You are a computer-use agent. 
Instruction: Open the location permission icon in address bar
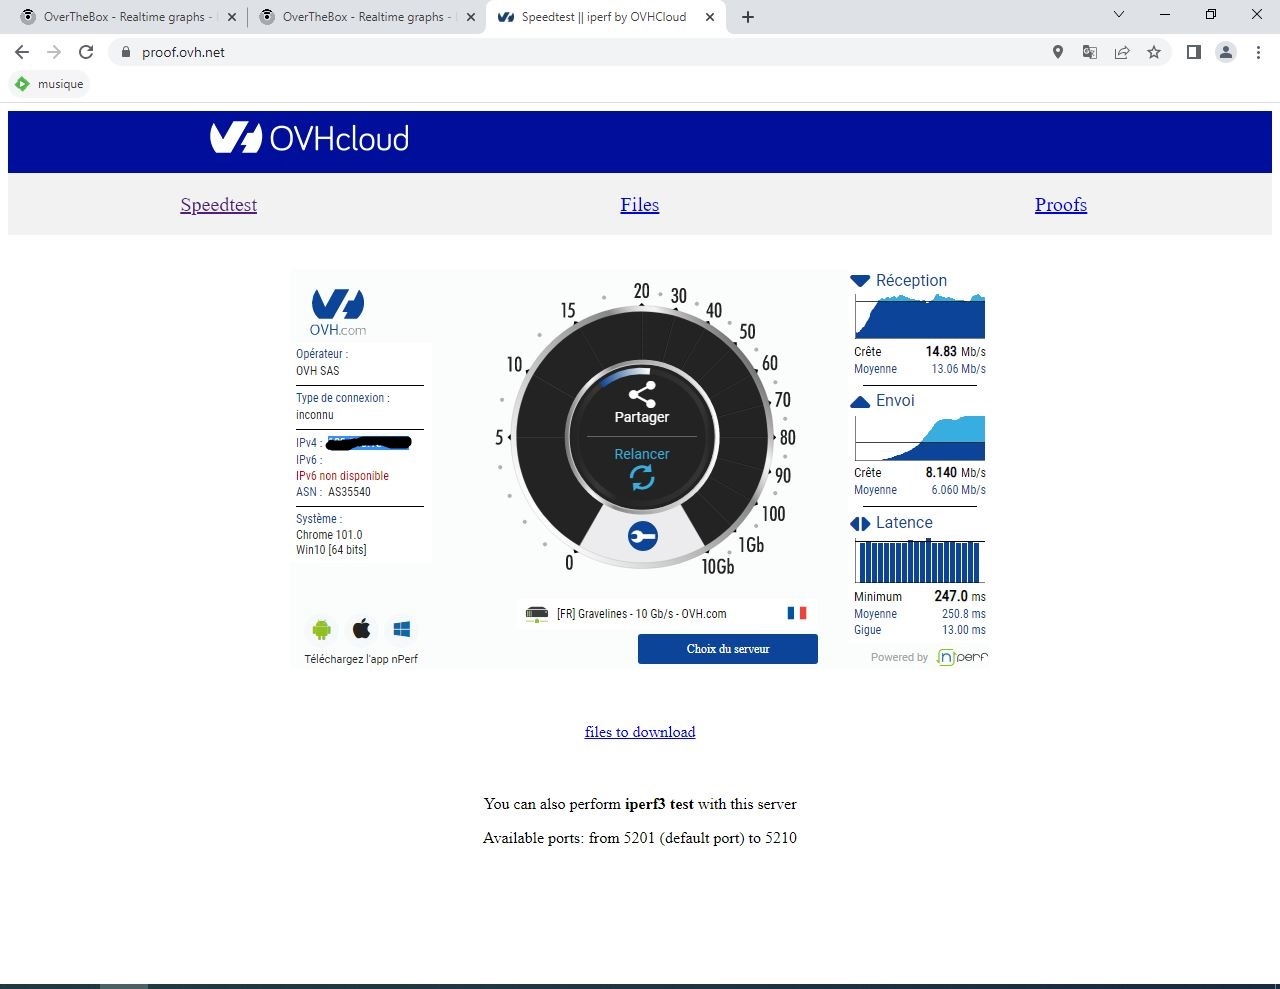[1058, 52]
